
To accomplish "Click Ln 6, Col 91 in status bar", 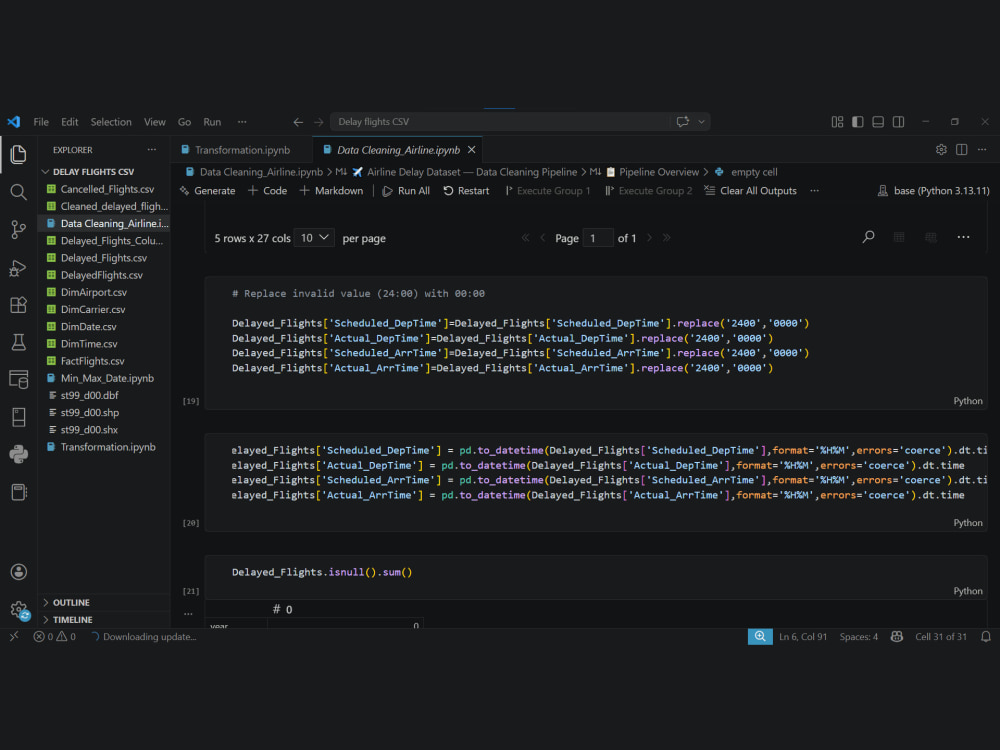I will click(803, 636).
